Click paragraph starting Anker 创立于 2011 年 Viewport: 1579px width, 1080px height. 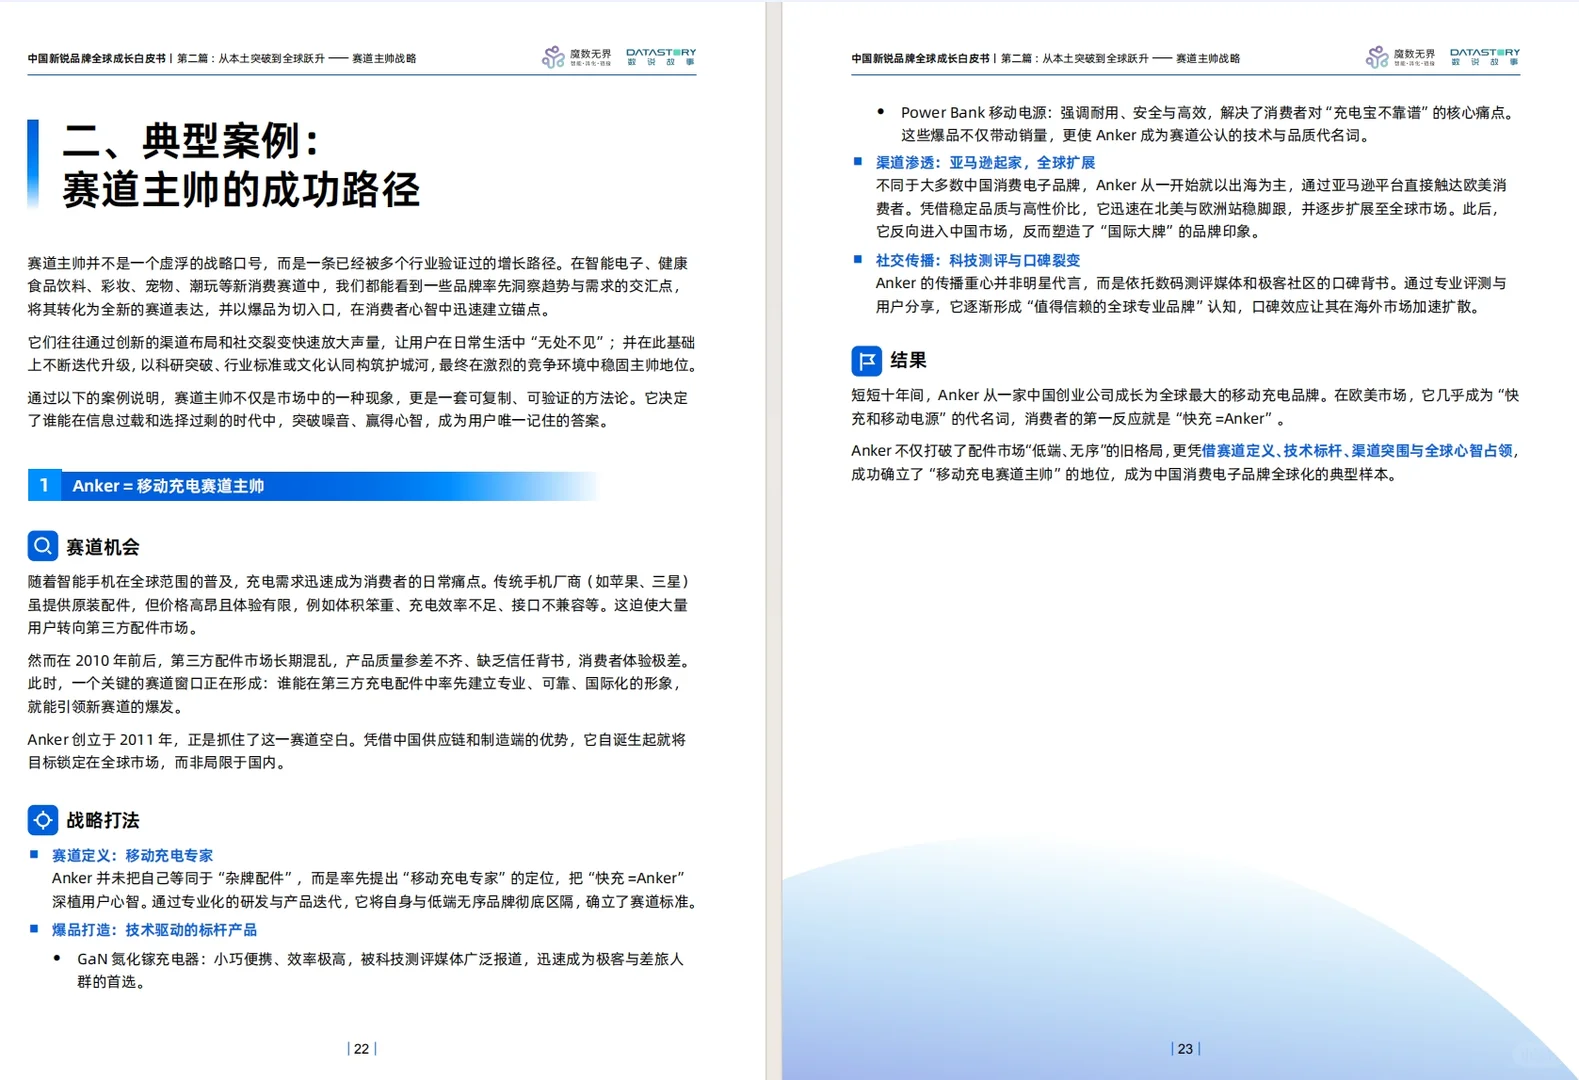[x=357, y=751]
